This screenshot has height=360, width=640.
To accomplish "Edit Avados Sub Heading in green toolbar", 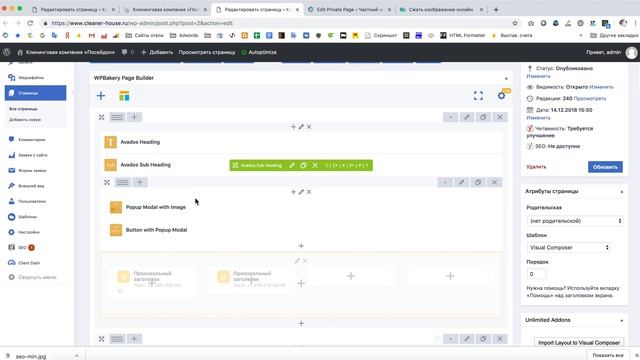I will point(292,165).
